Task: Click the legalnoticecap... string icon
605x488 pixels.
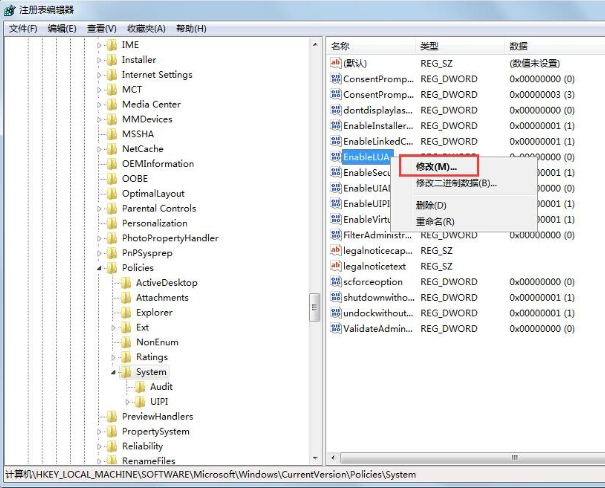Action: click(336, 250)
